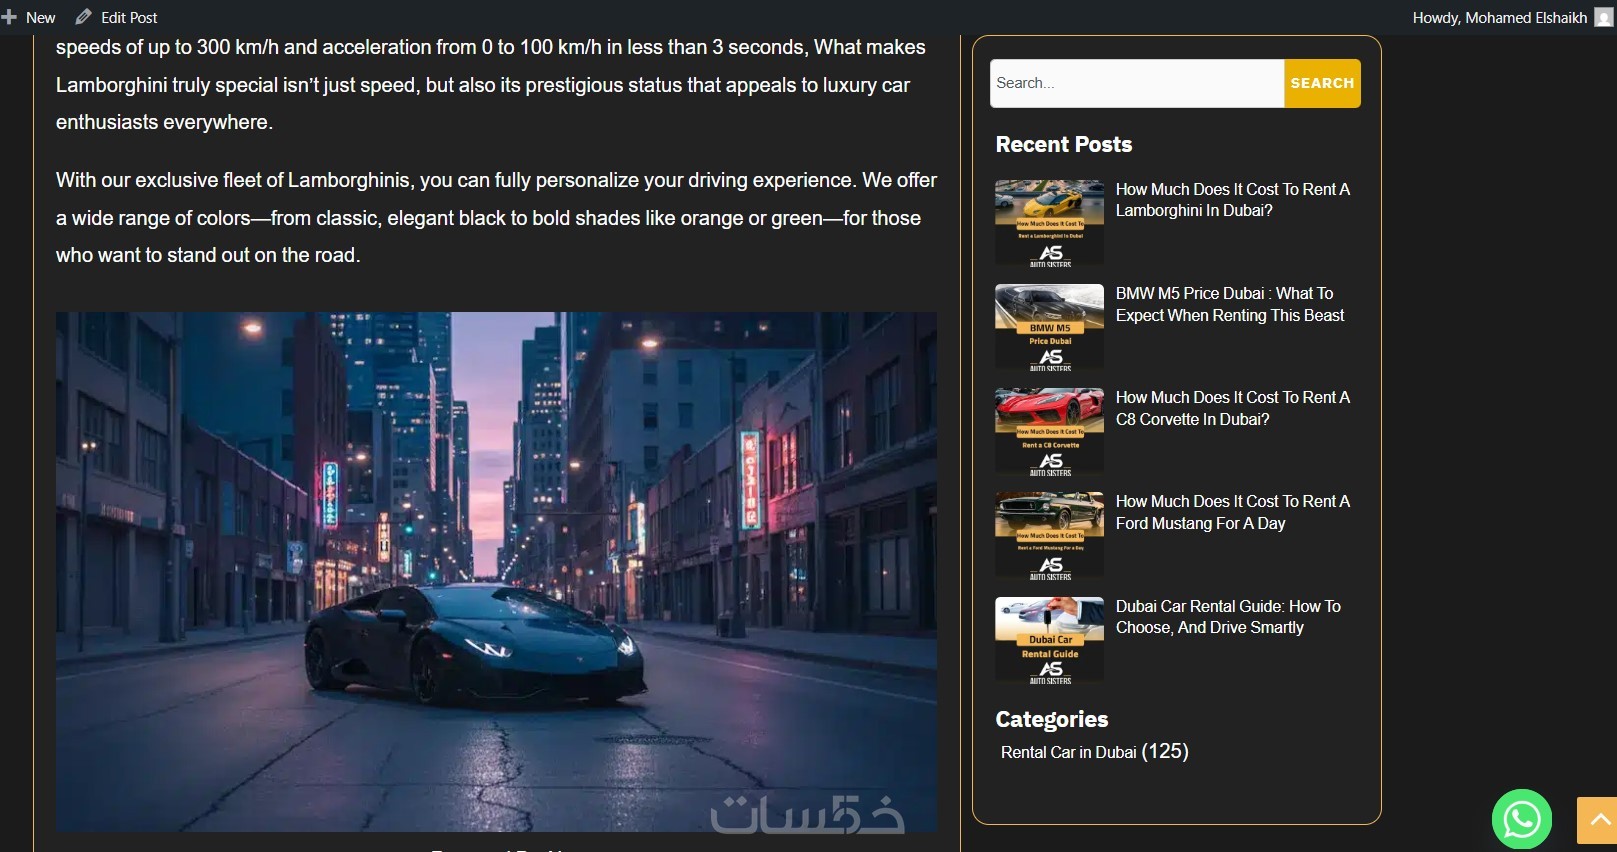Open Ford Mustang rental cost post link
The height and width of the screenshot is (852, 1617).
pos(1232,512)
